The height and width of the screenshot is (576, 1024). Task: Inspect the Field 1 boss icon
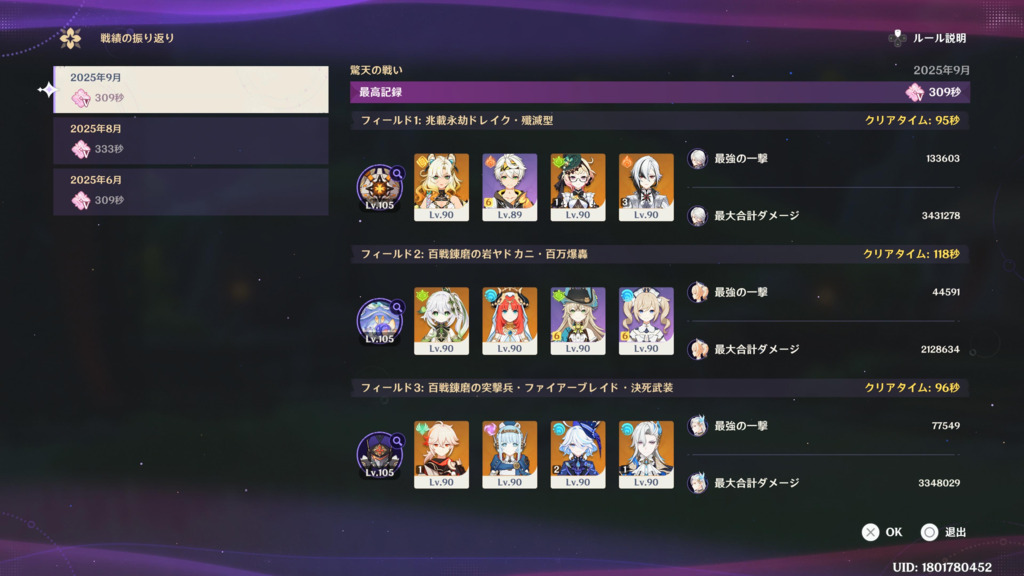point(379,188)
